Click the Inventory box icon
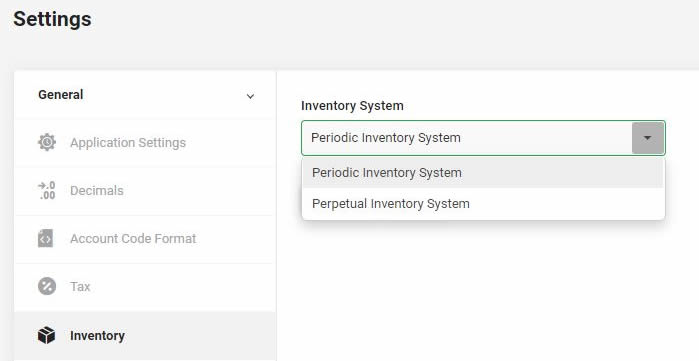This screenshot has height=361, width=699. (46, 336)
